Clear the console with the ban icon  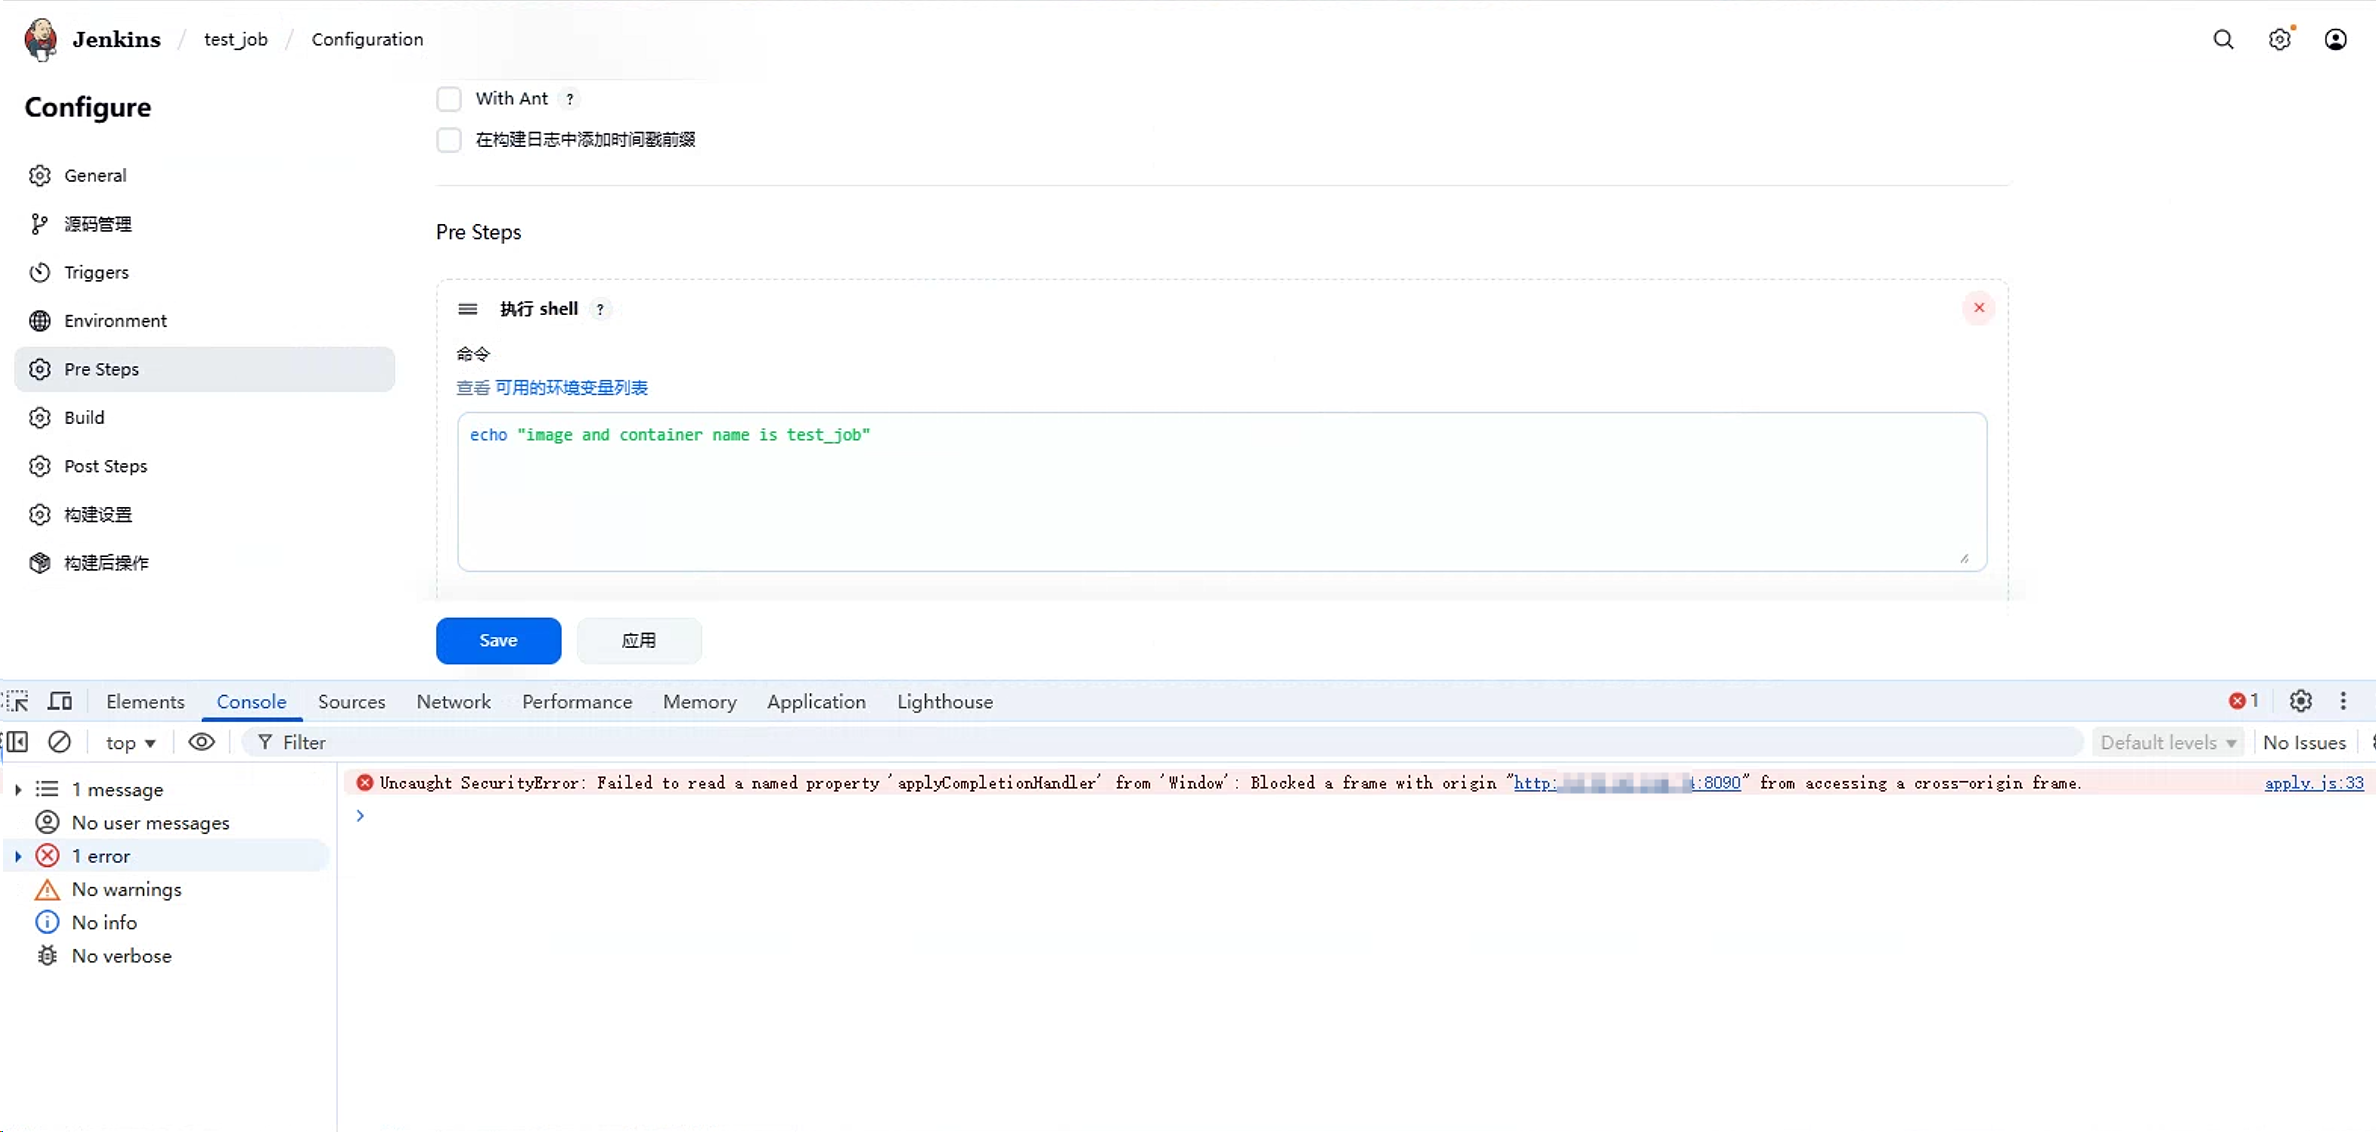[x=60, y=742]
